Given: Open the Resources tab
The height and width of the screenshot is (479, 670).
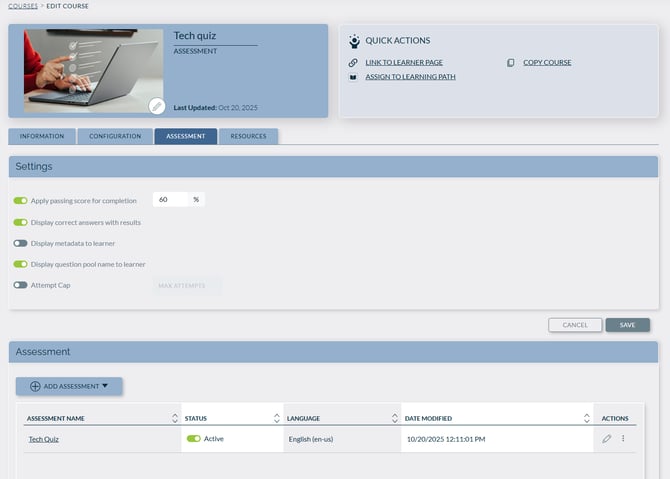Looking at the screenshot, I should [248, 136].
